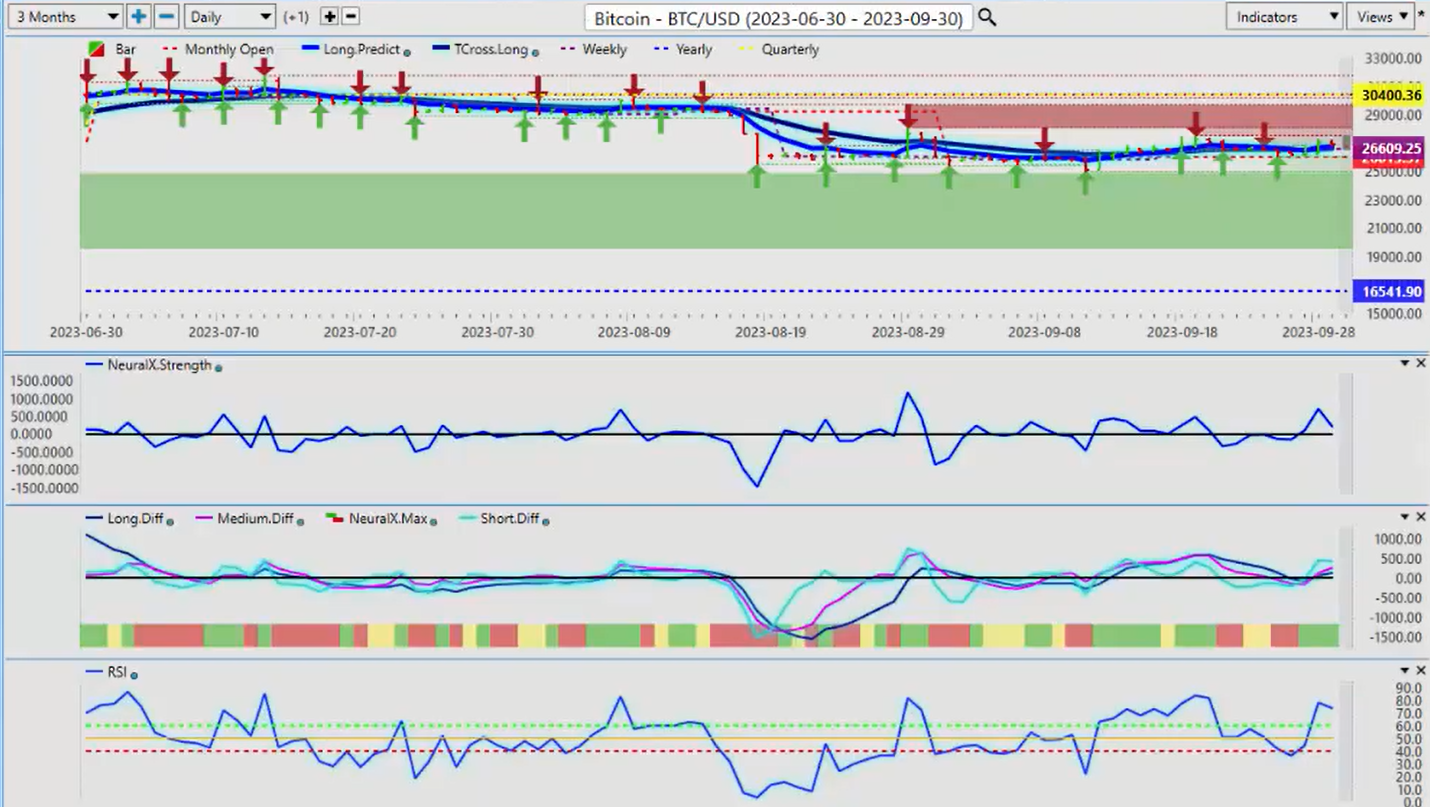Close the RSI panel

[1421, 670]
